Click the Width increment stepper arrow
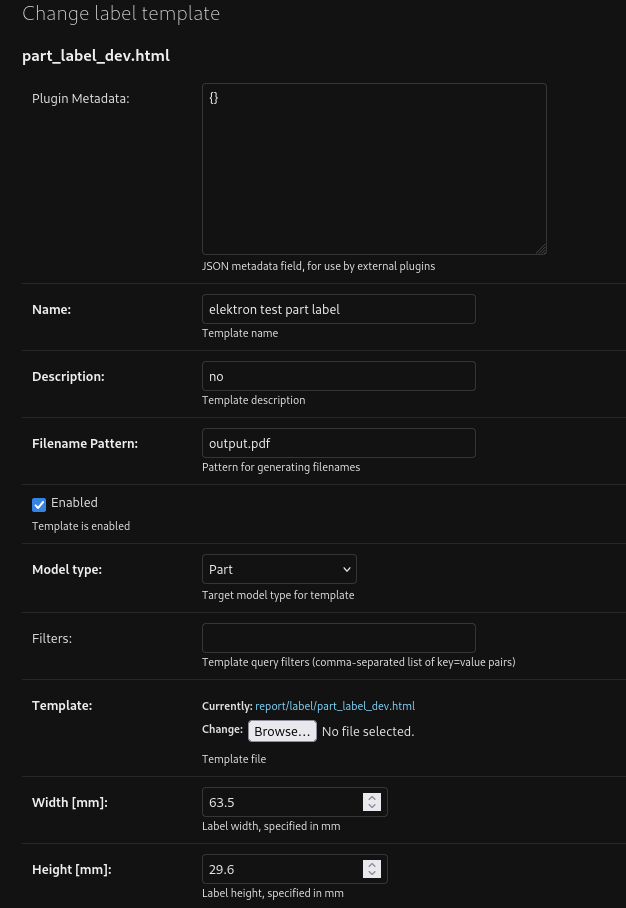The image size is (626, 908). [x=371, y=797]
